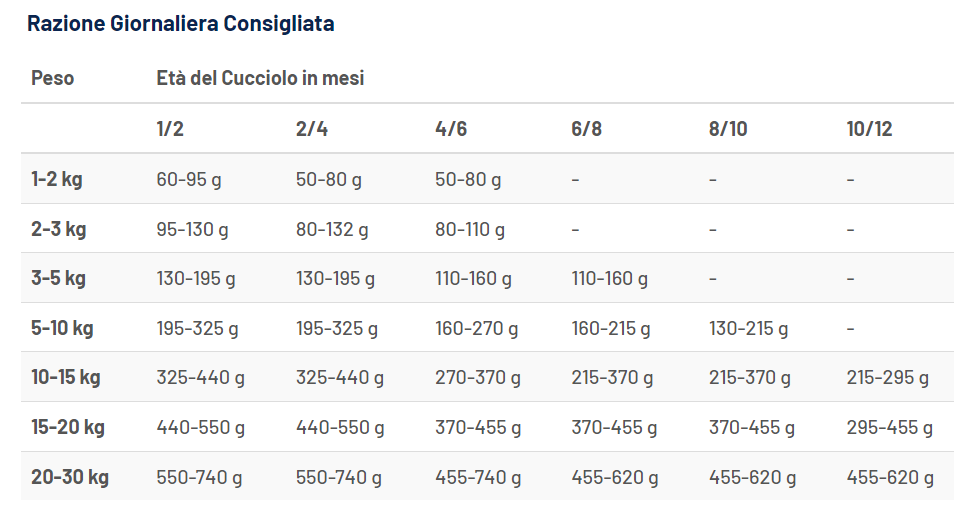The height and width of the screenshot is (506, 954).
Task: Click the "60-95 g" ration cell
Action: pos(189,180)
